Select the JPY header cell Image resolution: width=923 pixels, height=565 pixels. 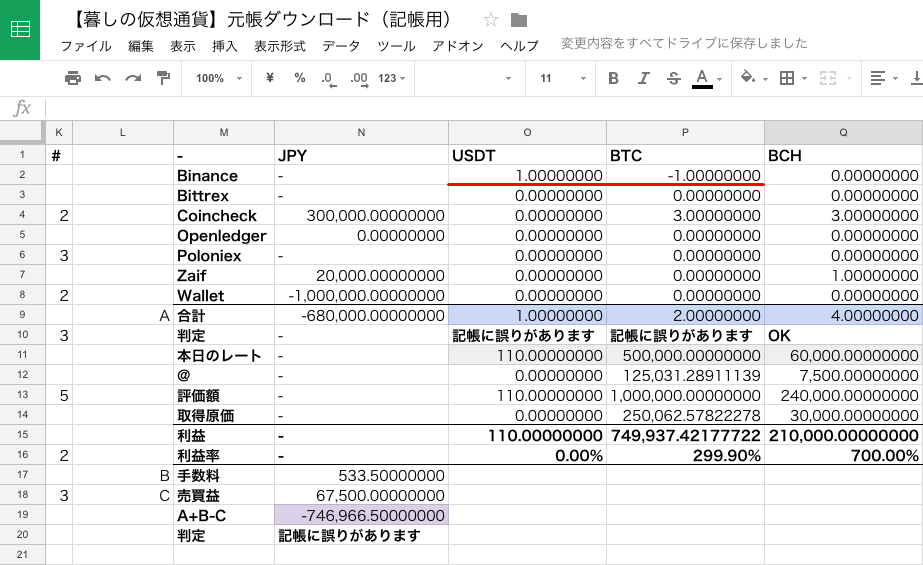click(361, 155)
